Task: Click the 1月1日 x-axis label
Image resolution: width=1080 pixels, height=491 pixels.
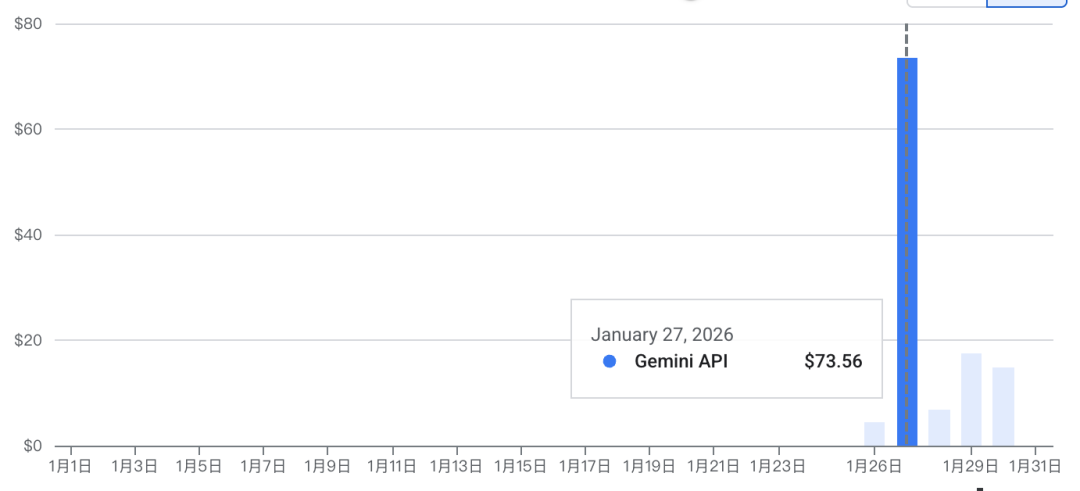Action: 71,466
